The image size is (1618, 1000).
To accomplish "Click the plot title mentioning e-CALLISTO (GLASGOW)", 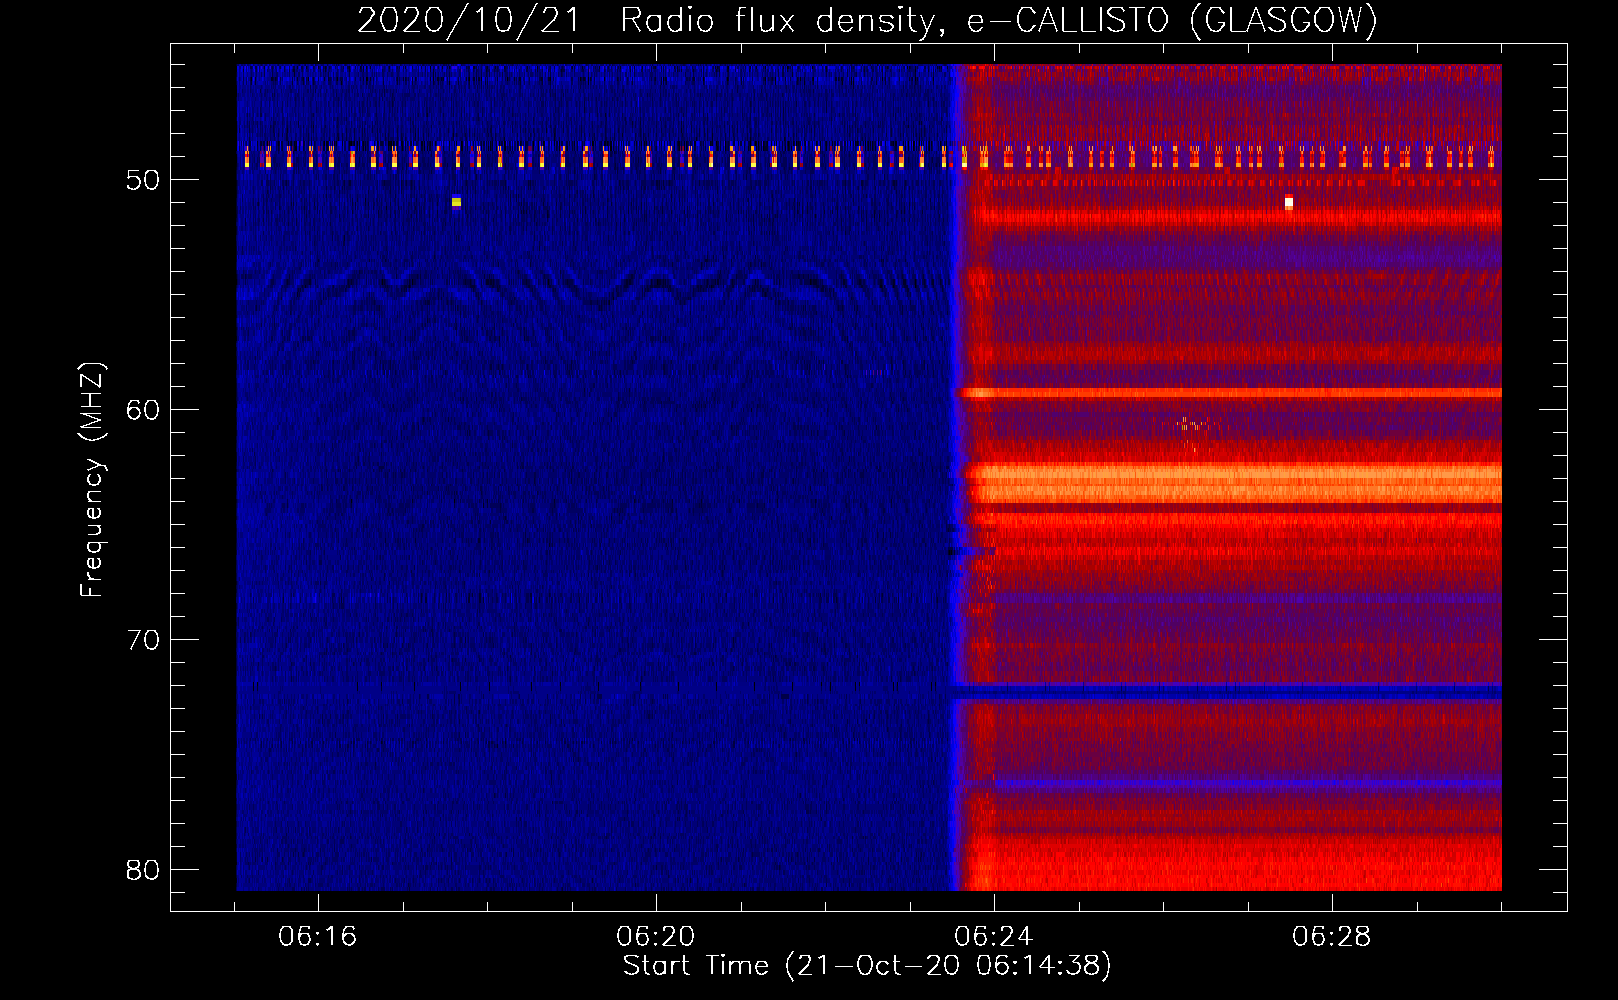I will point(867,20).
